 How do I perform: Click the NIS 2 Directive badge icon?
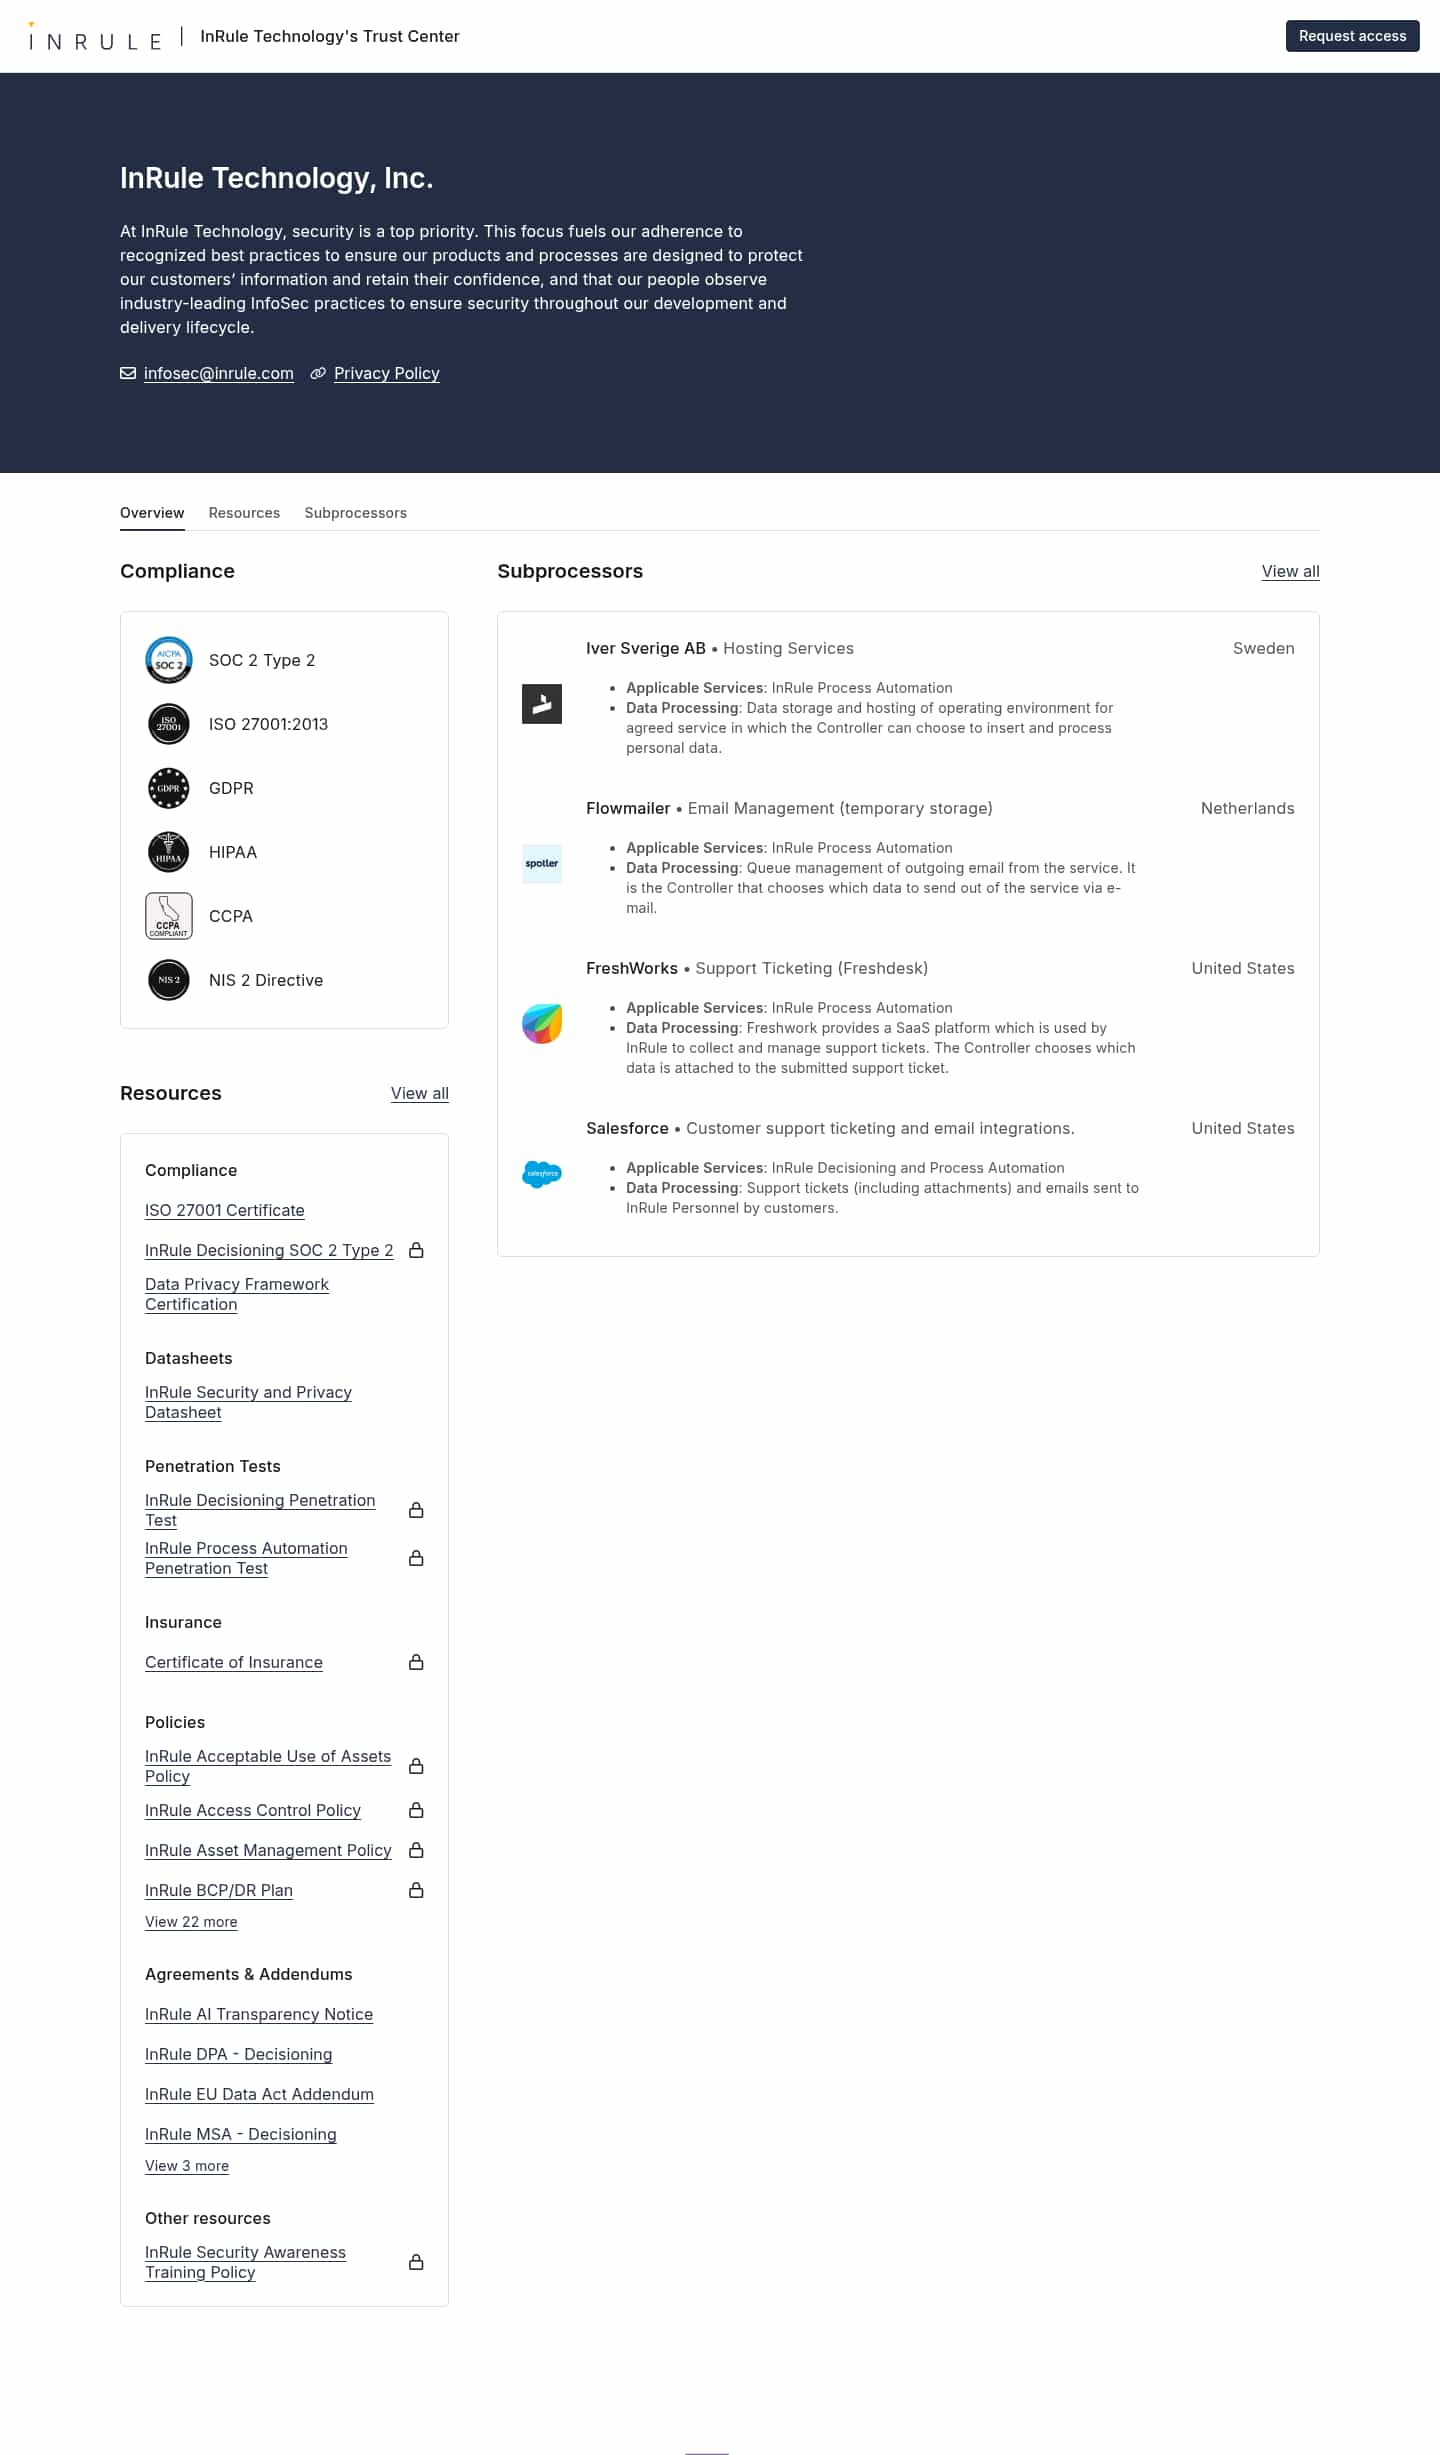point(169,980)
